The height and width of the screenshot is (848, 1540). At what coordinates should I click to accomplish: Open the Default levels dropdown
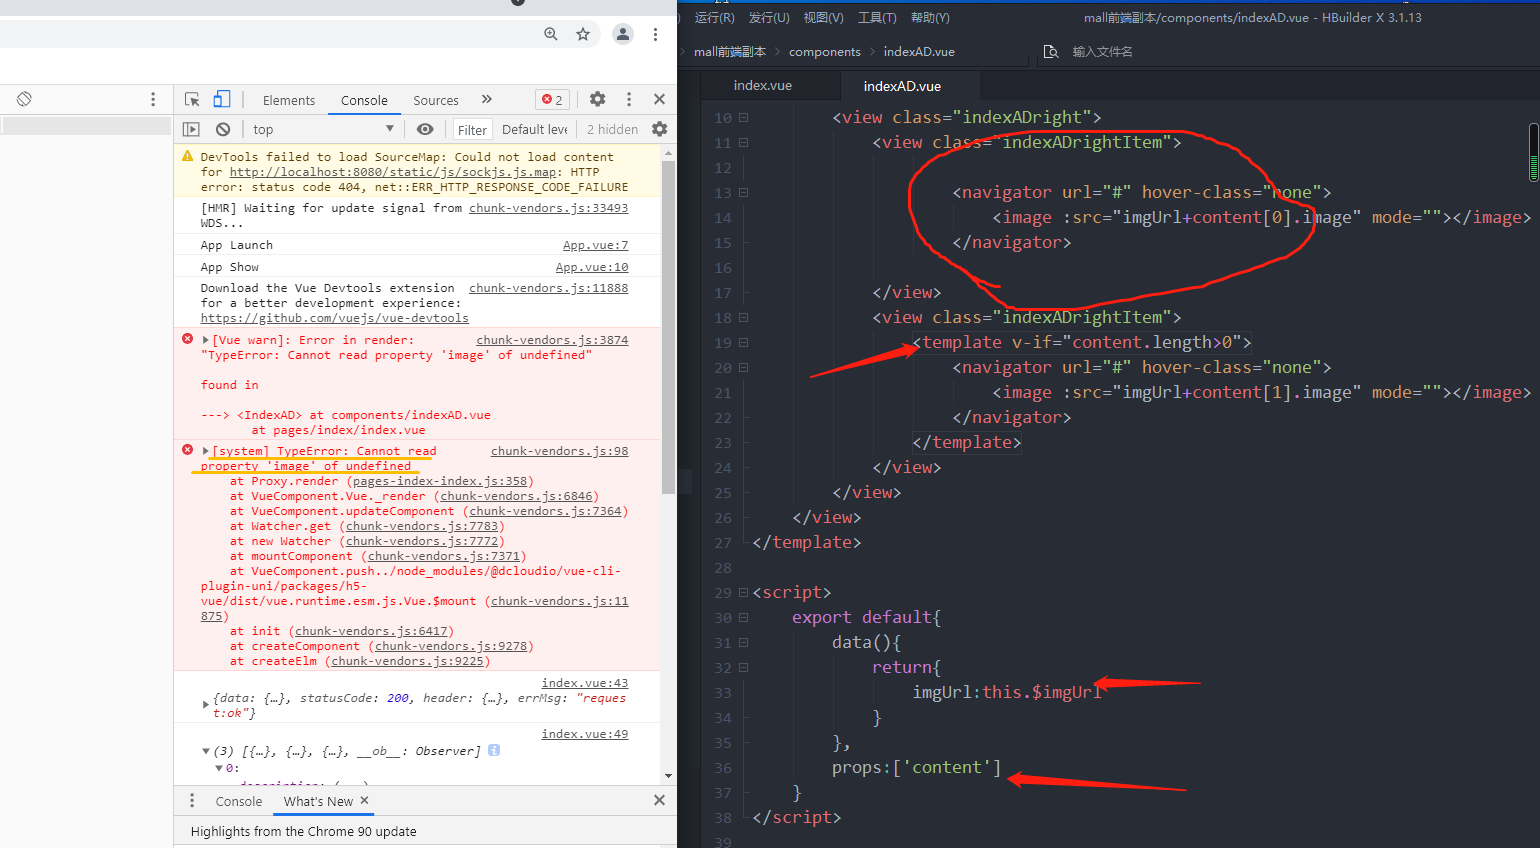tap(535, 129)
